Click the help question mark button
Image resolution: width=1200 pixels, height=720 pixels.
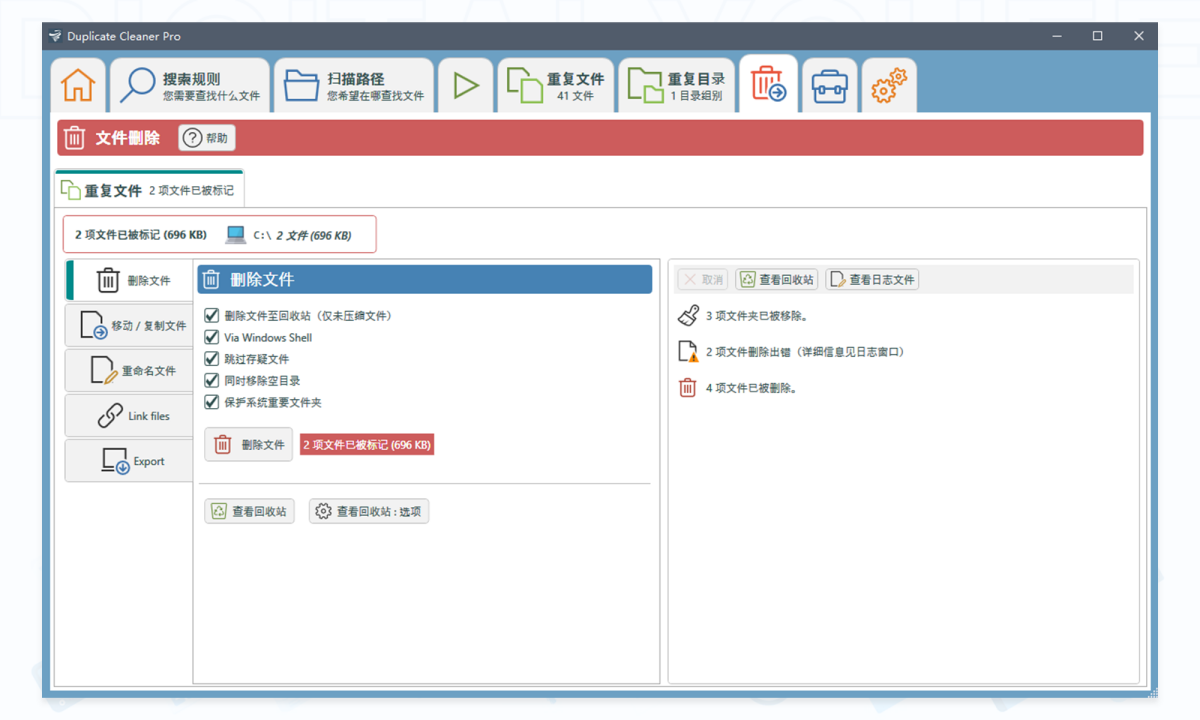click(x=207, y=138)
